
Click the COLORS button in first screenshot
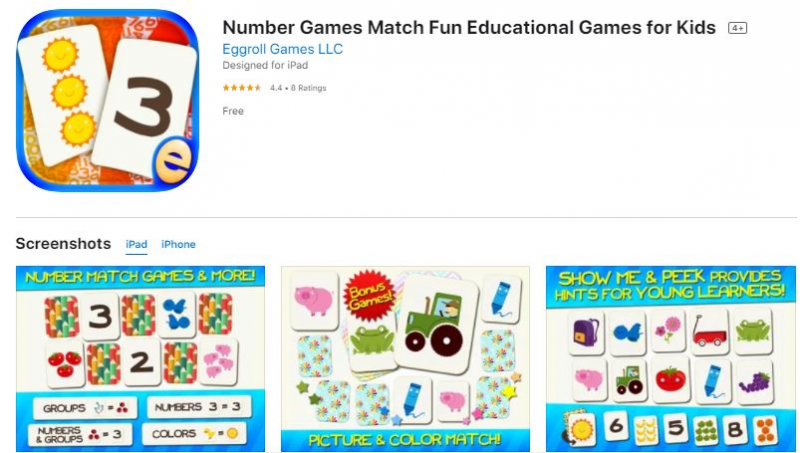pyautogui.click(x=194, y=434)
